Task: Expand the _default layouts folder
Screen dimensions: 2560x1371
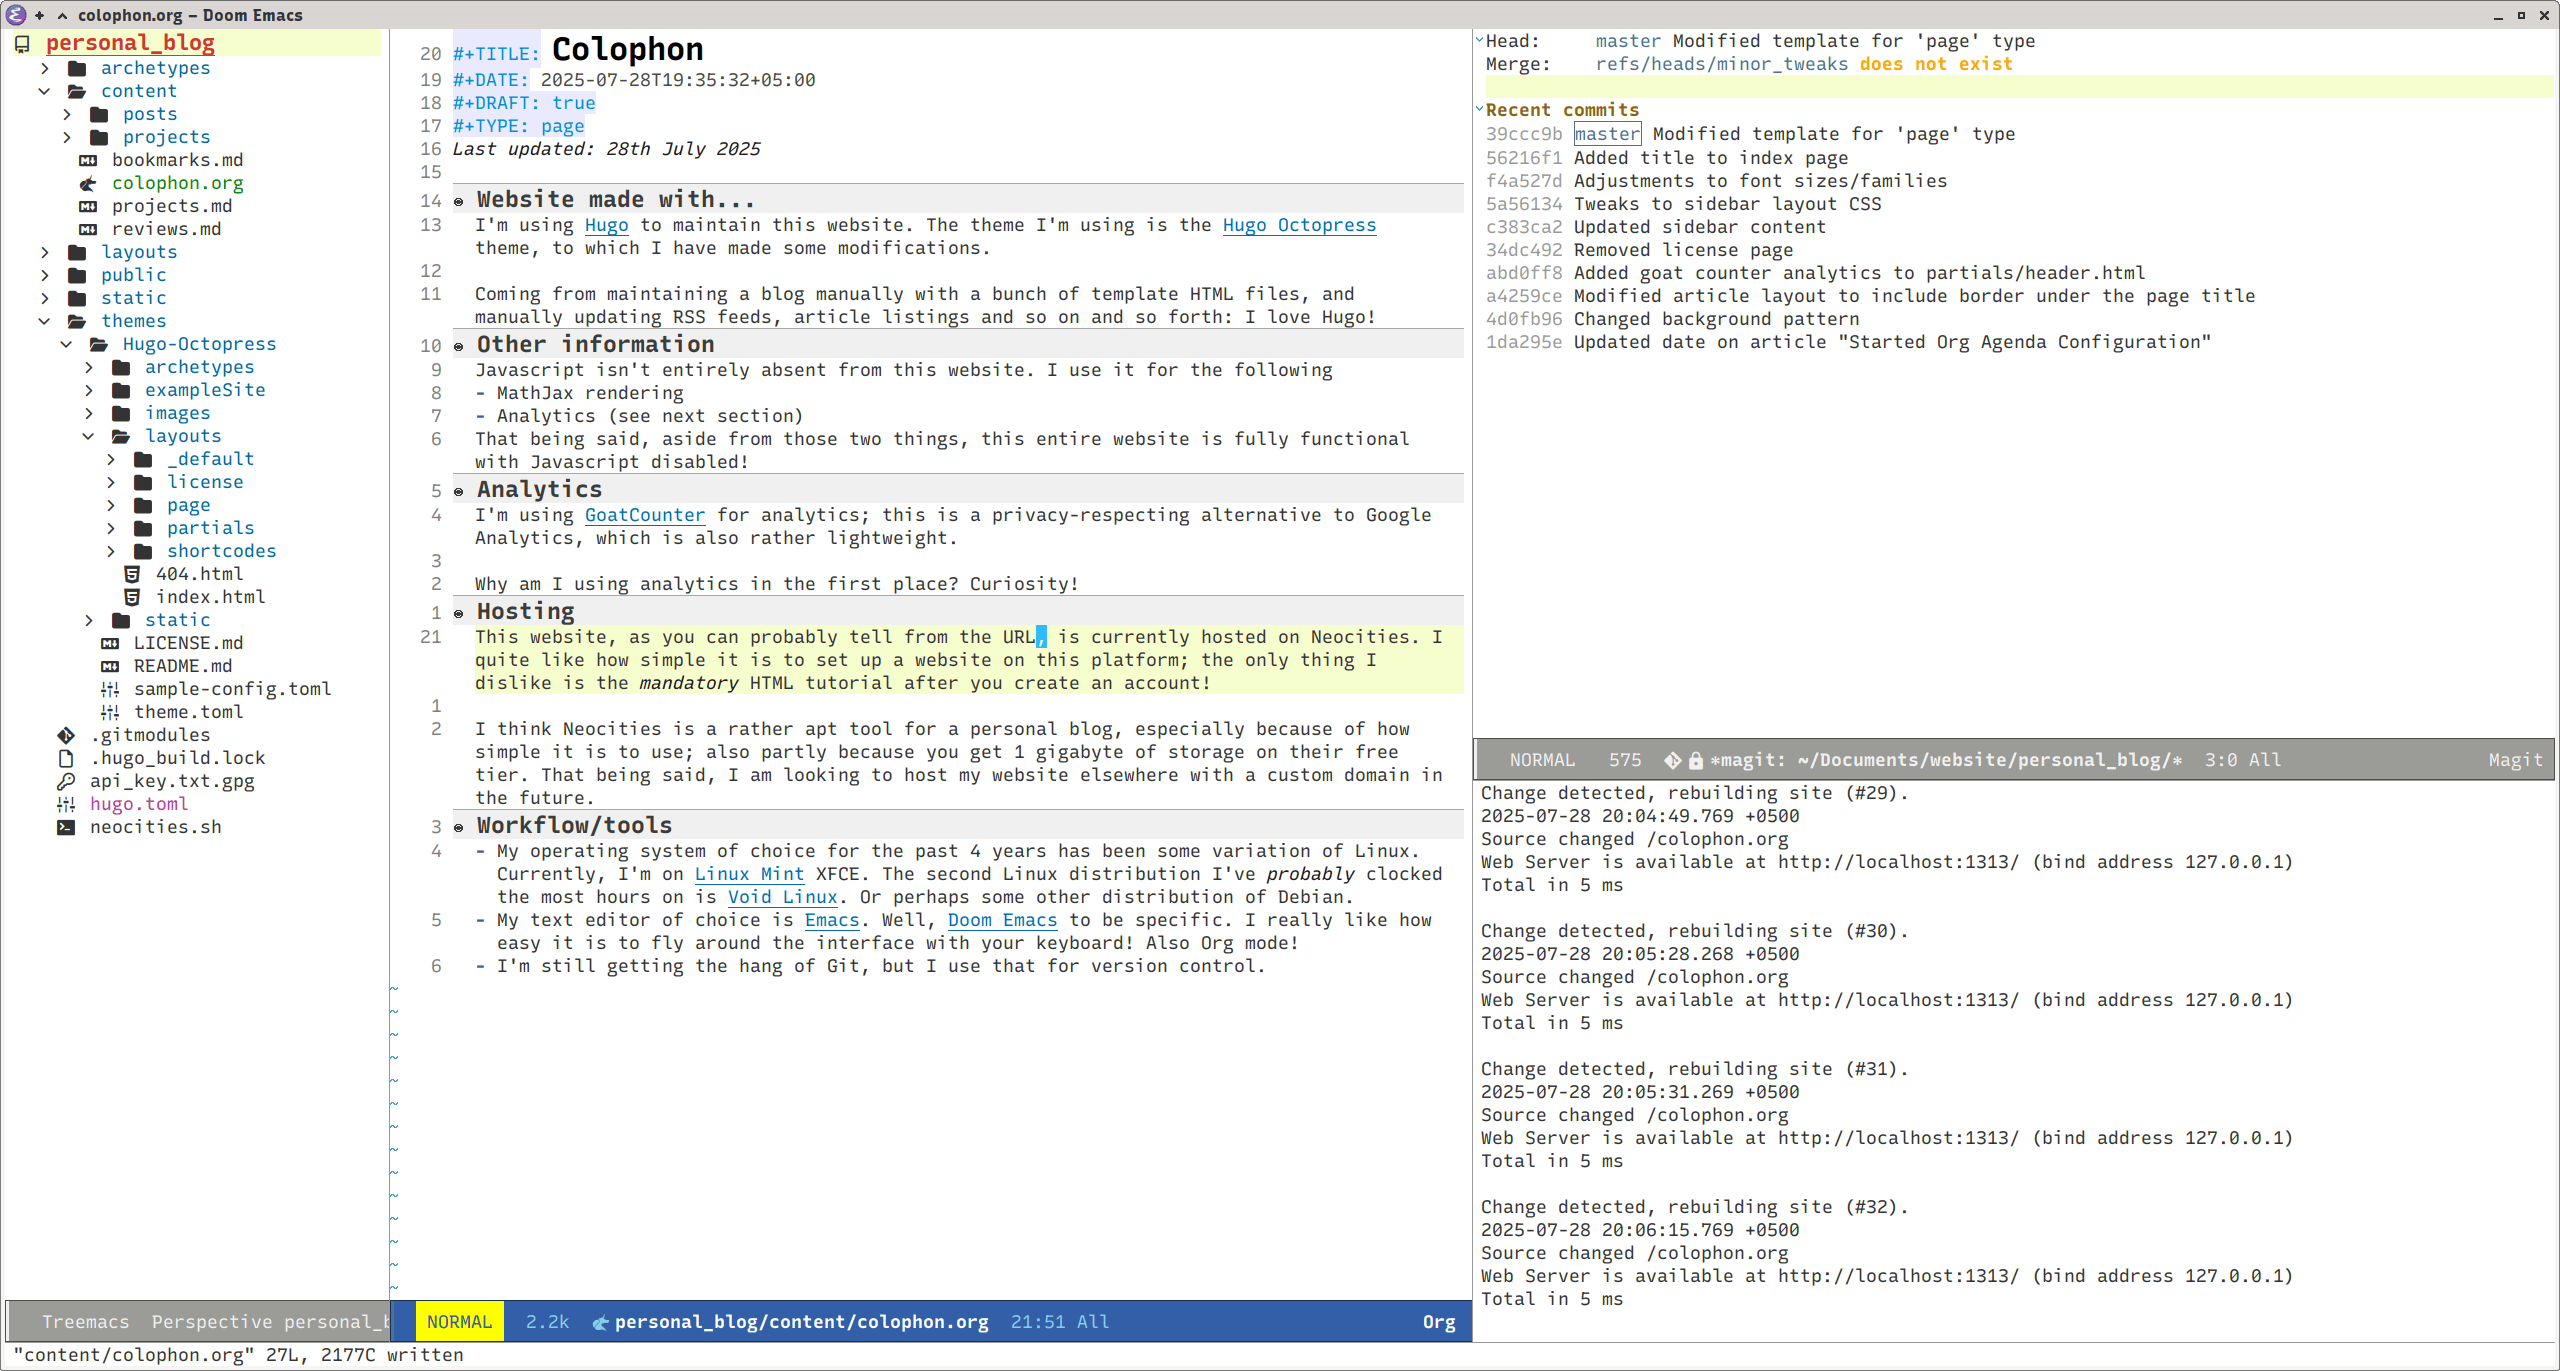Action: (x=111, y=459)
